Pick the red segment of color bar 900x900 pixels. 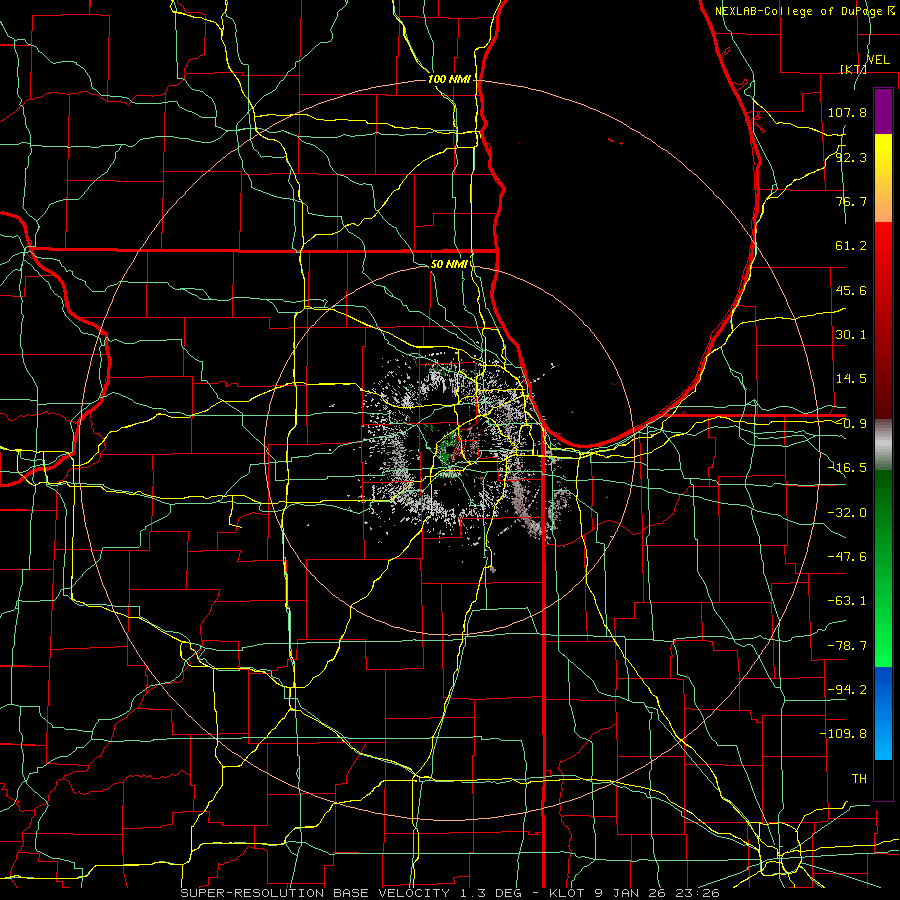click(883, 320)
